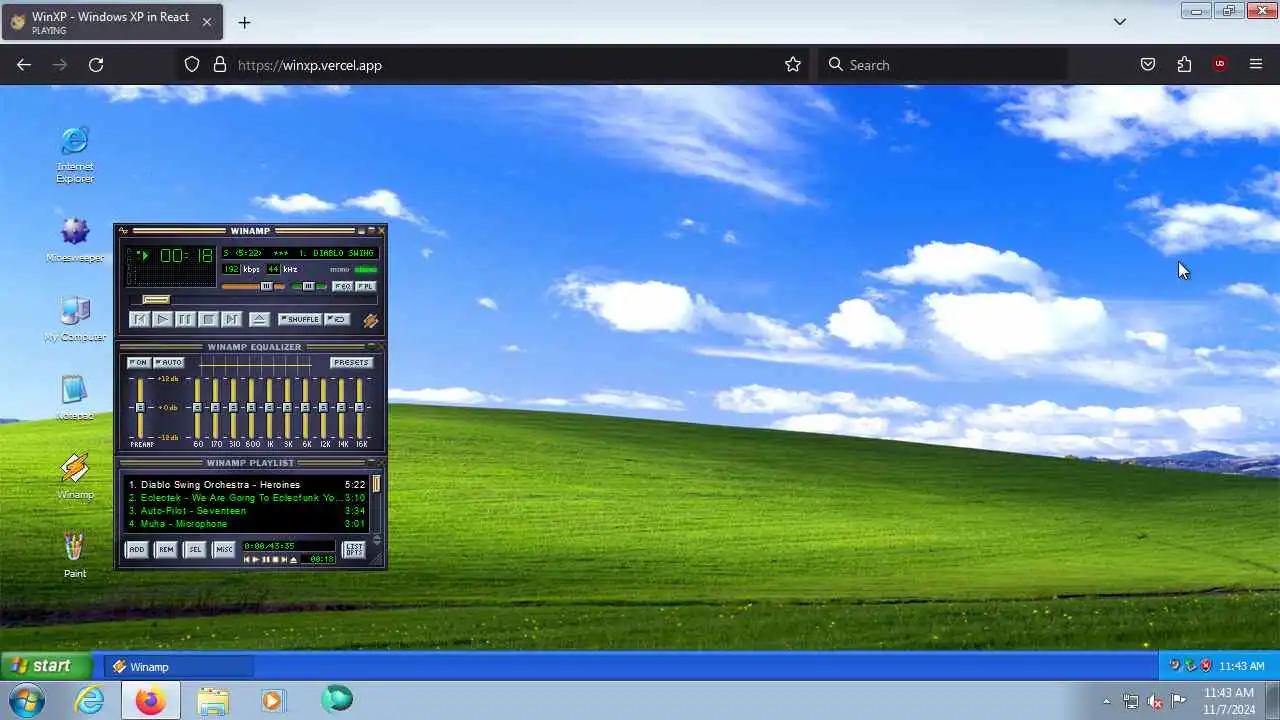Open playlist ADD menu
1280x720 pixels.
137,549
